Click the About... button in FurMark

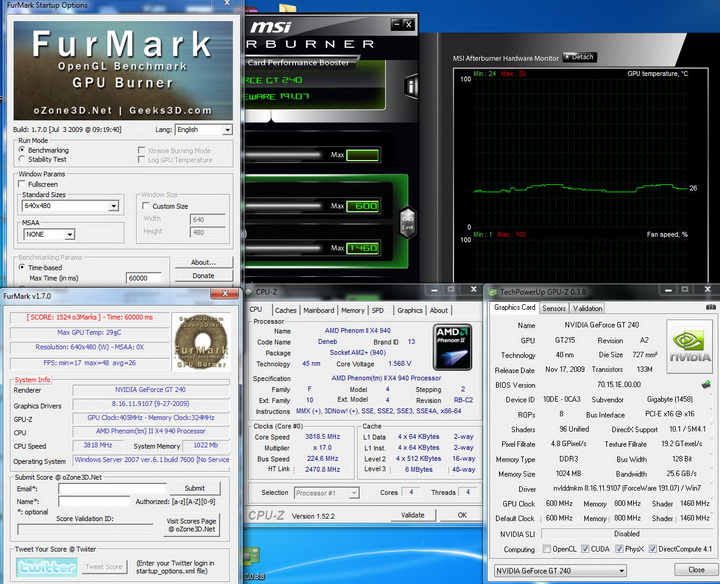(x=203, y=262)
